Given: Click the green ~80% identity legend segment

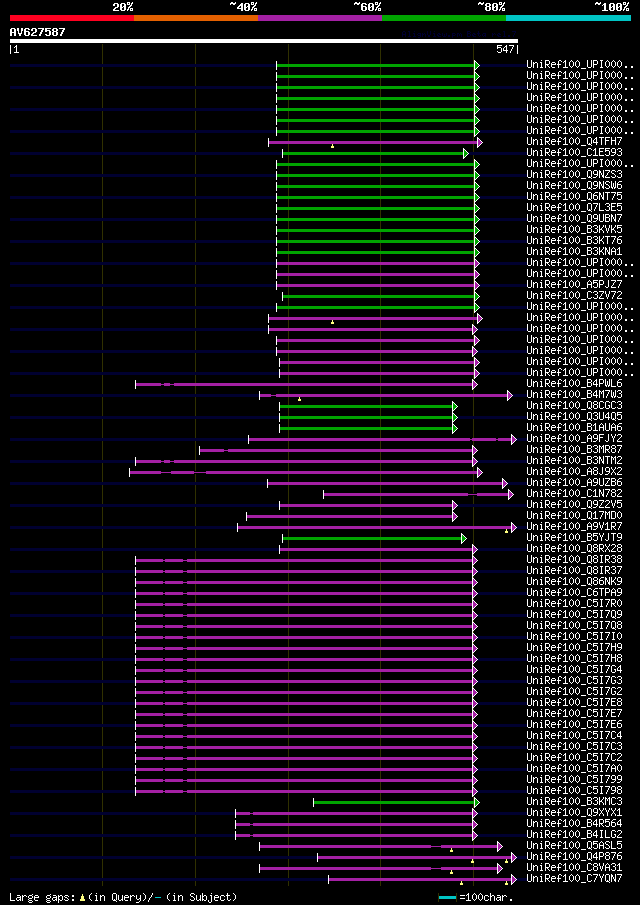Looking at the screenshot, I should [444, 18].
